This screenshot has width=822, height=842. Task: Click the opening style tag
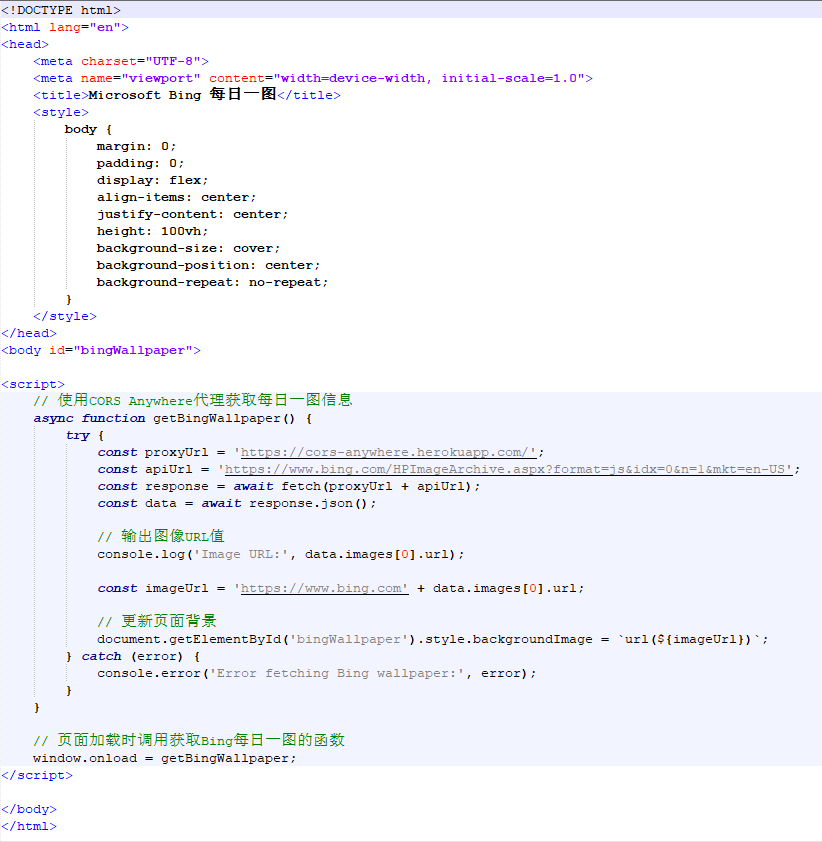[60, 112]
